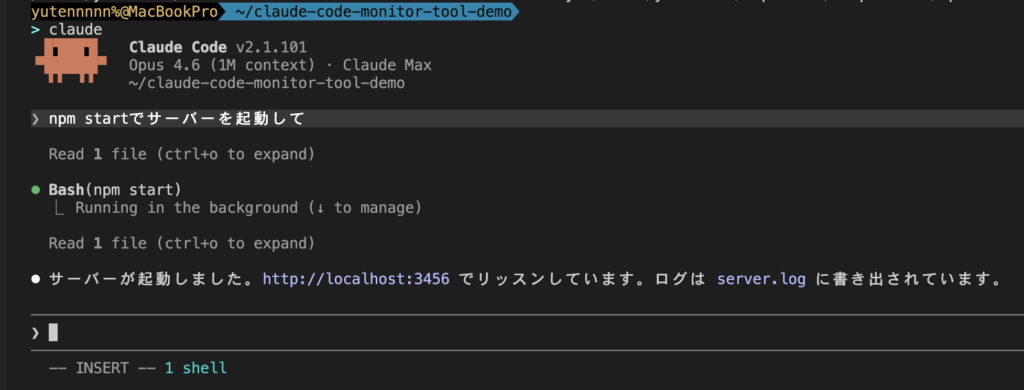Image resolution: width=1024 pixels, height=390 pixels.
Task: Click the green status dot beside Bash(npm start)
Action: [36, 190]
